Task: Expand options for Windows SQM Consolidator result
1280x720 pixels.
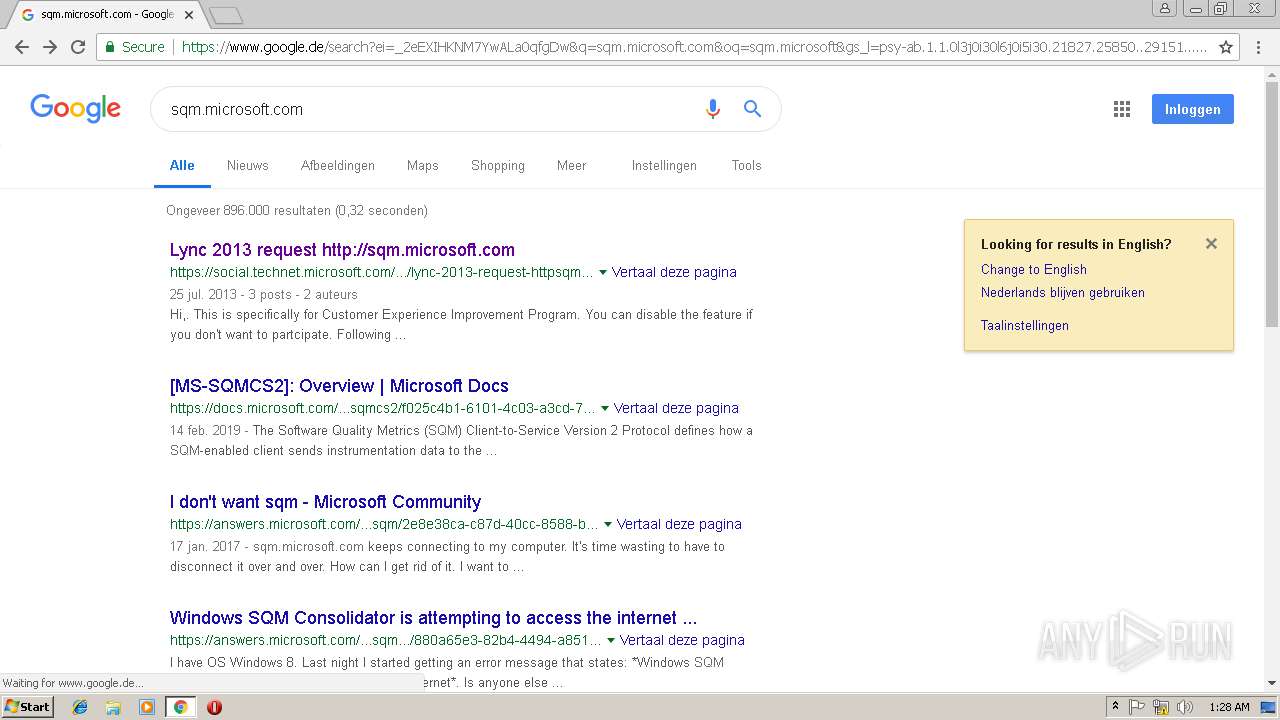Action: point(611,640)
